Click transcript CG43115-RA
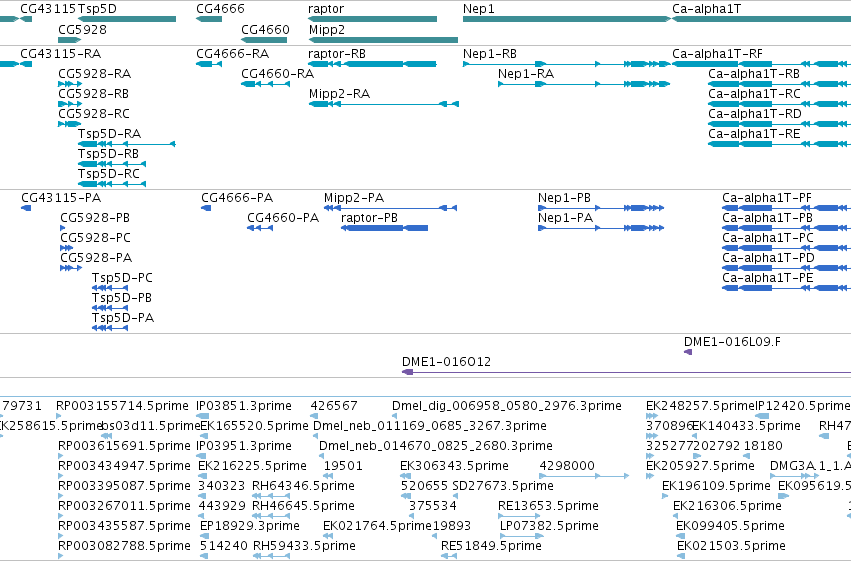Screen dimensions: 851x561 (x=60, y=54)
